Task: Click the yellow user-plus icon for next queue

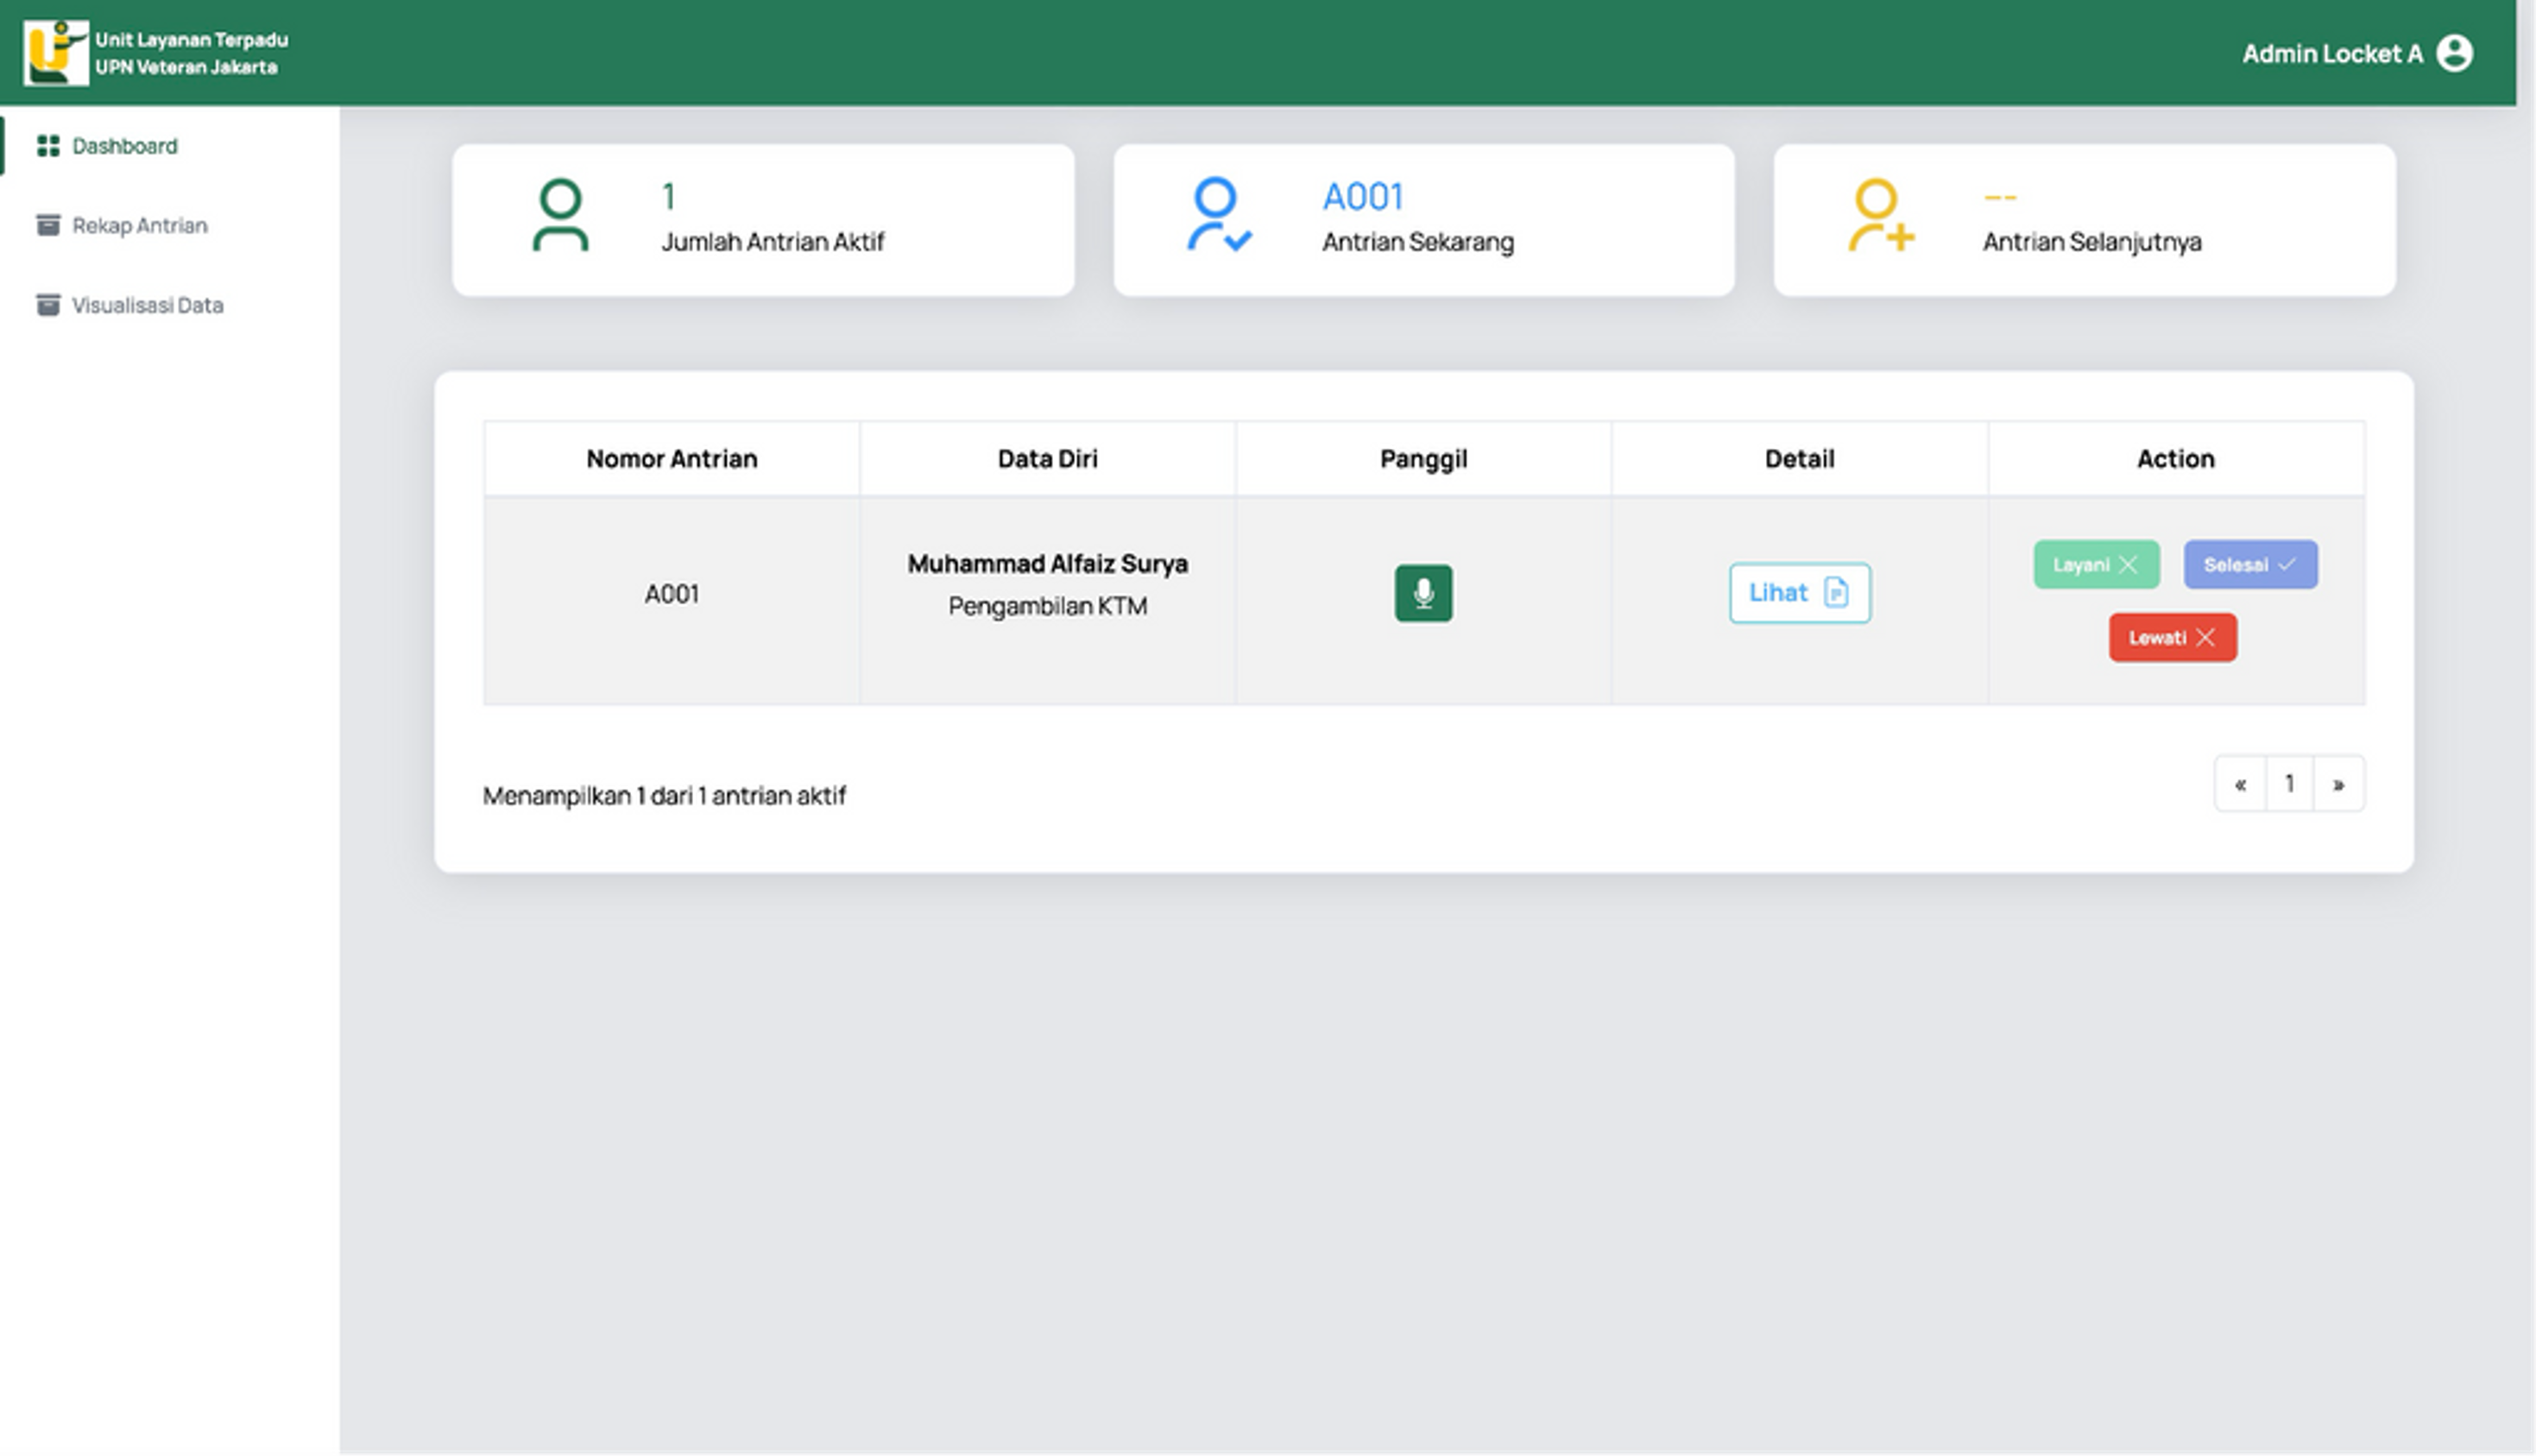Action: [1879, 215]
